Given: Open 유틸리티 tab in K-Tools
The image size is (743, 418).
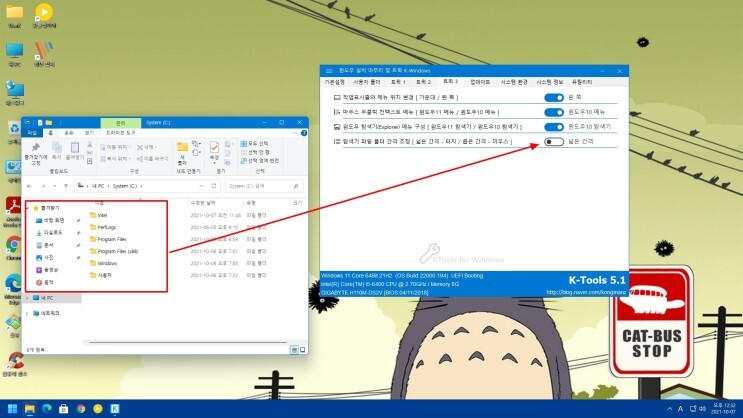Looking at the screenshot, I should tap(582, 82).
